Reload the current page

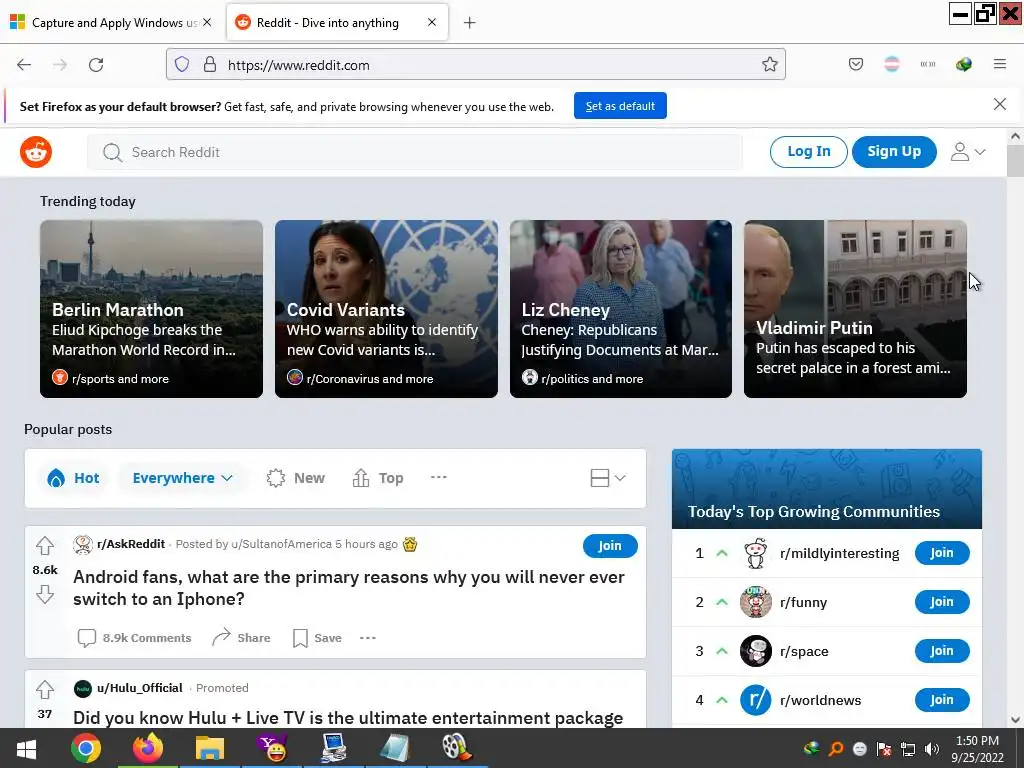click(96, 65)
